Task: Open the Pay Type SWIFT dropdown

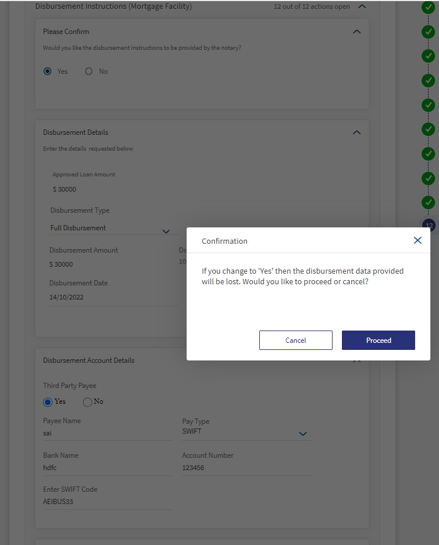Action: (246, 432)
